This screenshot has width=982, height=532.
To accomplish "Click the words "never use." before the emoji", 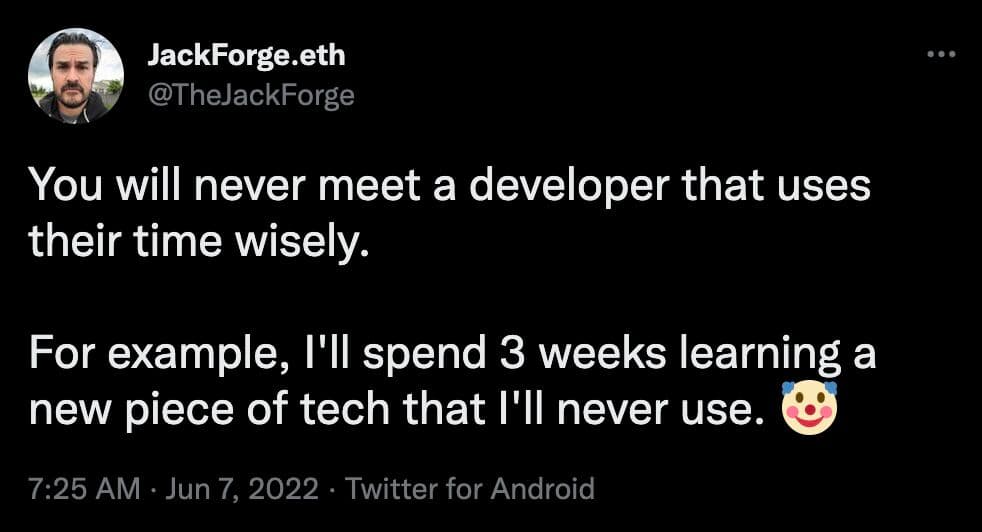I will (x=661, y=410).
